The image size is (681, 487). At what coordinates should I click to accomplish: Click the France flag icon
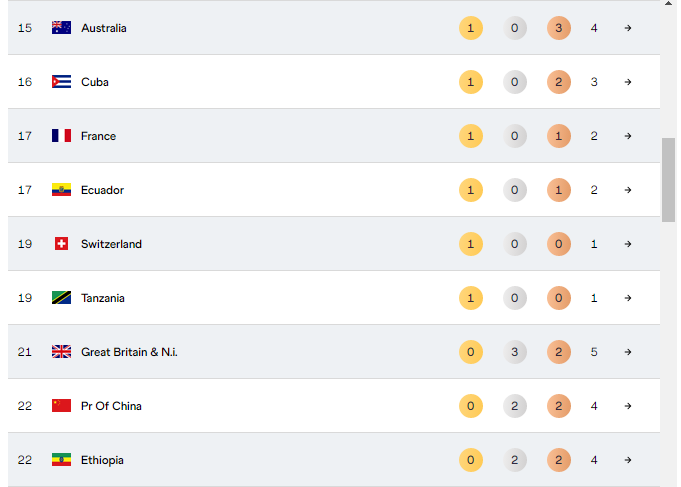(61, 136)
